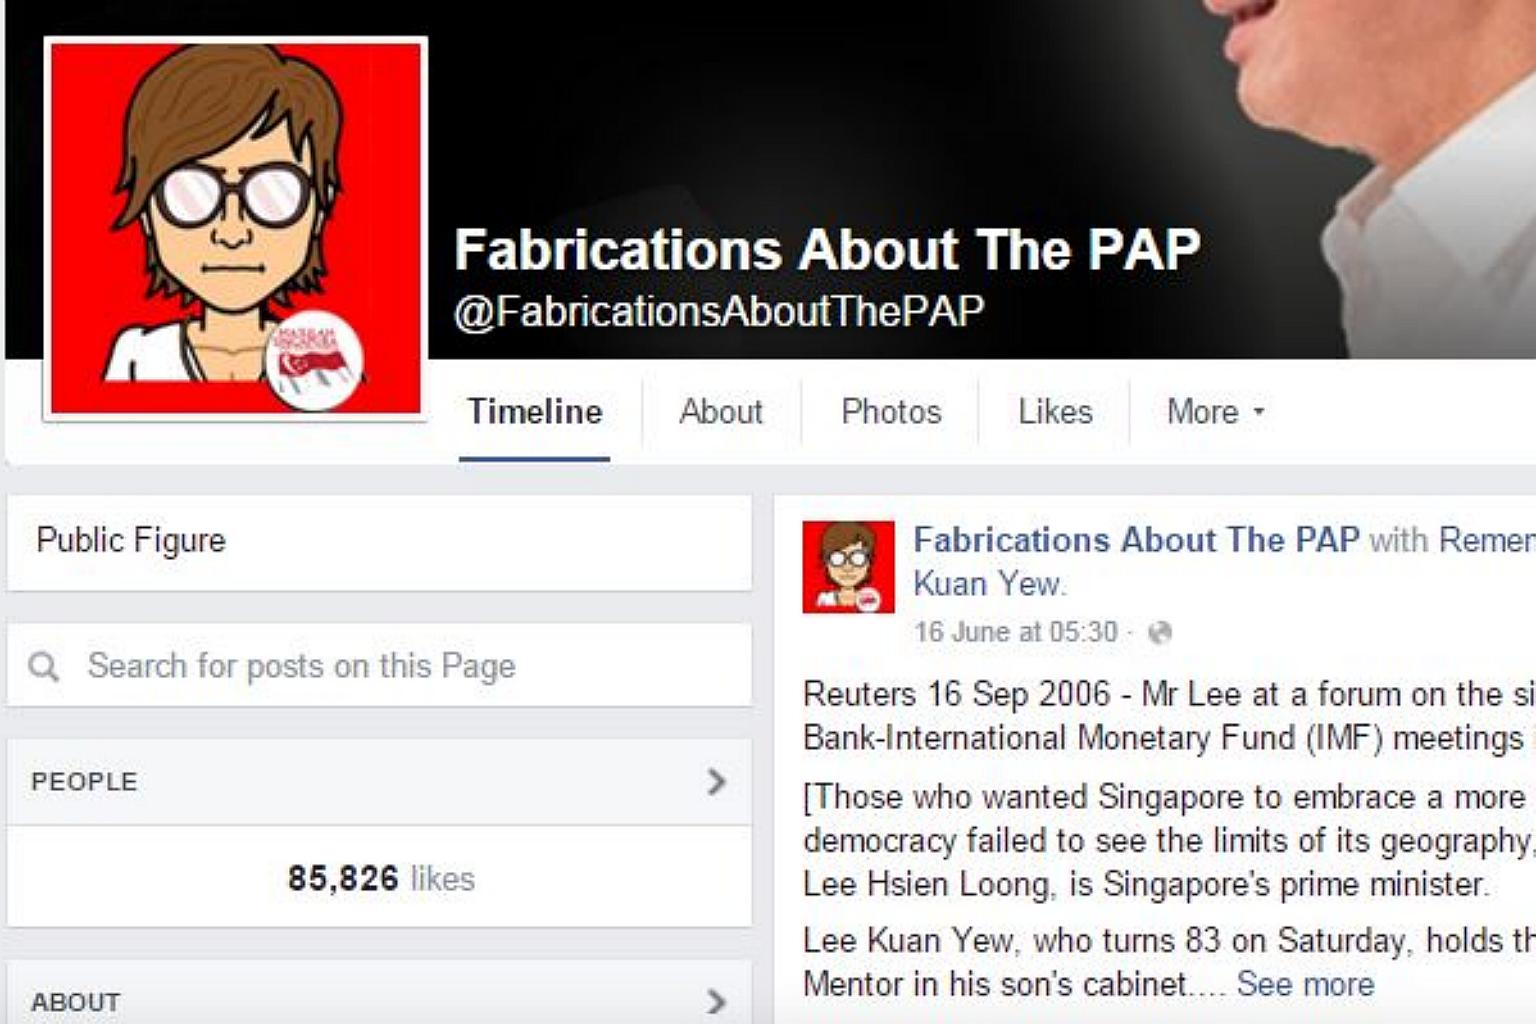
Task: Expand the ABOUT section chevron
Action: click(x=716, y=1001)
